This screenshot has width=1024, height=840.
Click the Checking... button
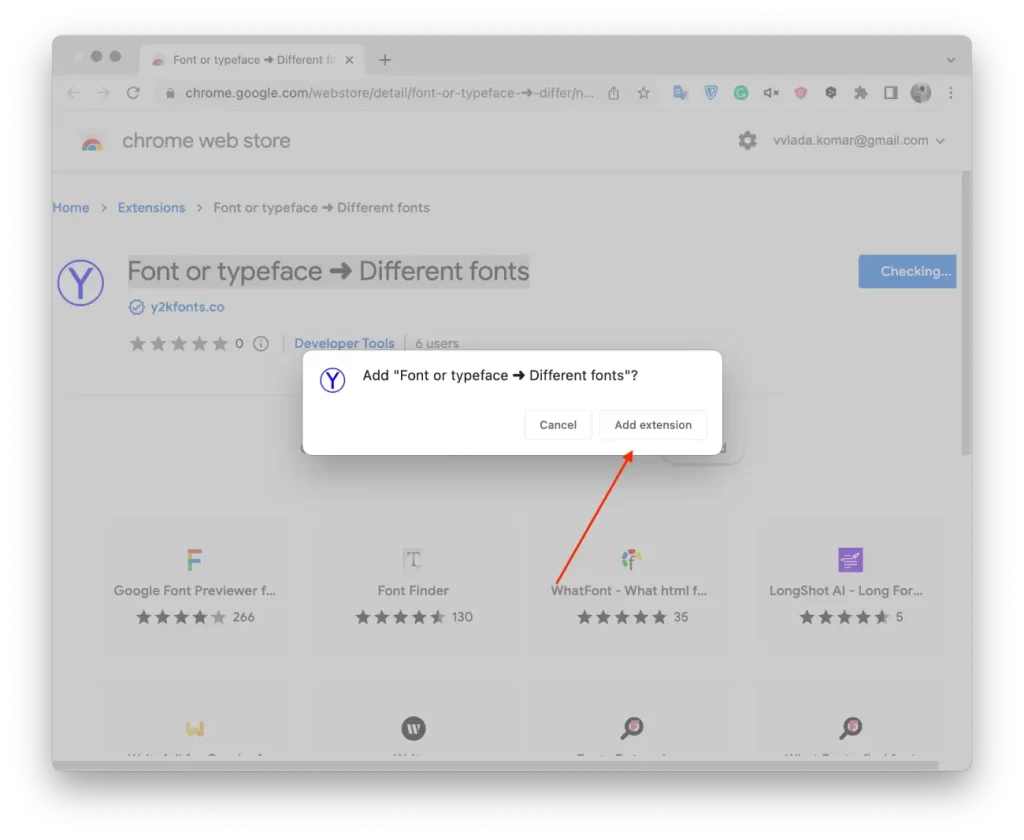point(907,271)
